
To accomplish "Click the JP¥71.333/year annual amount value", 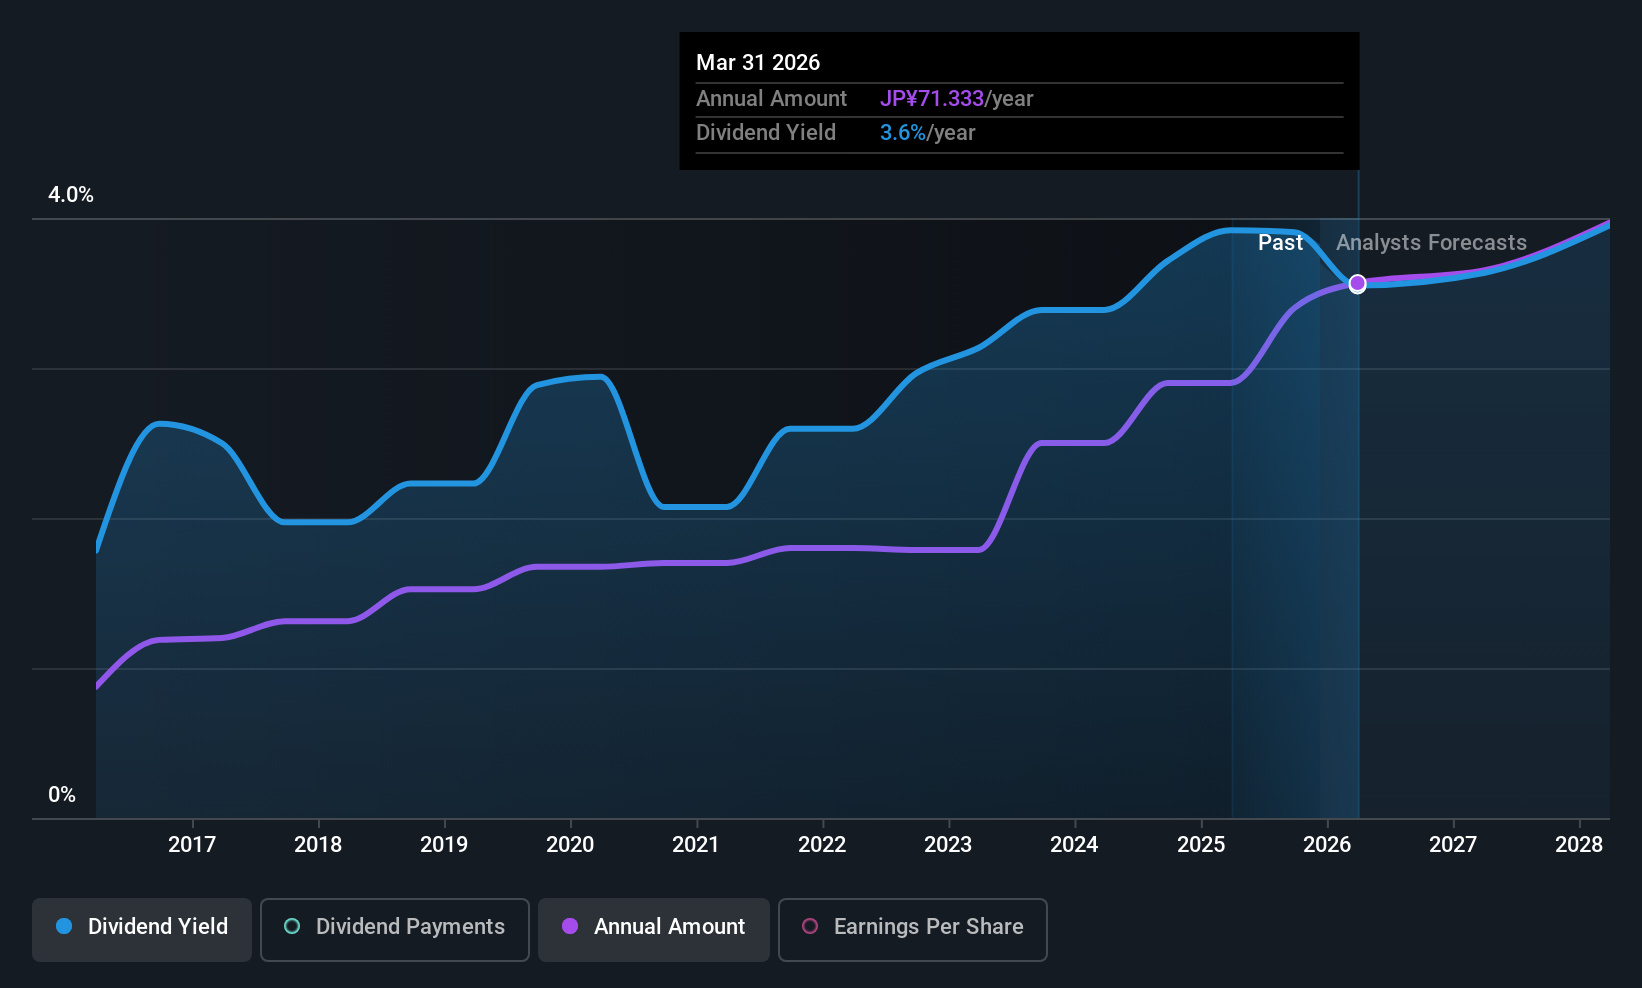I will (955, 99).
